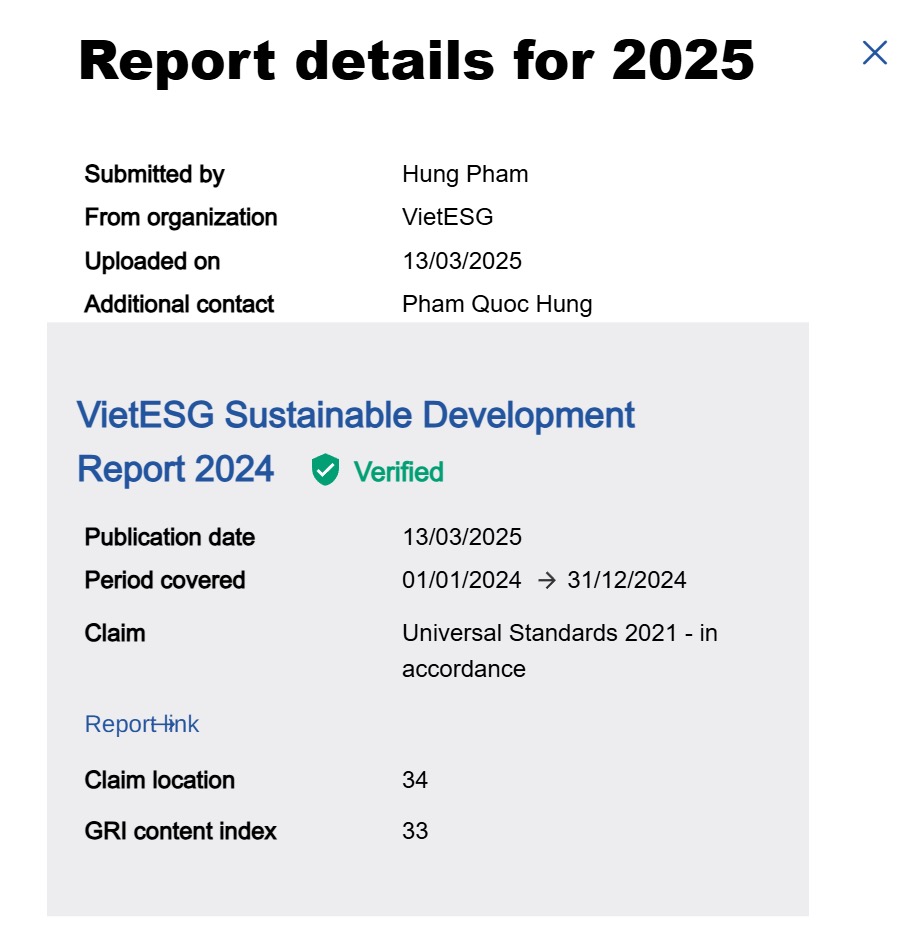Image resolution: width=908 pixels, height=935 pixels.
Task: Open the Report link
Action: 142,724
